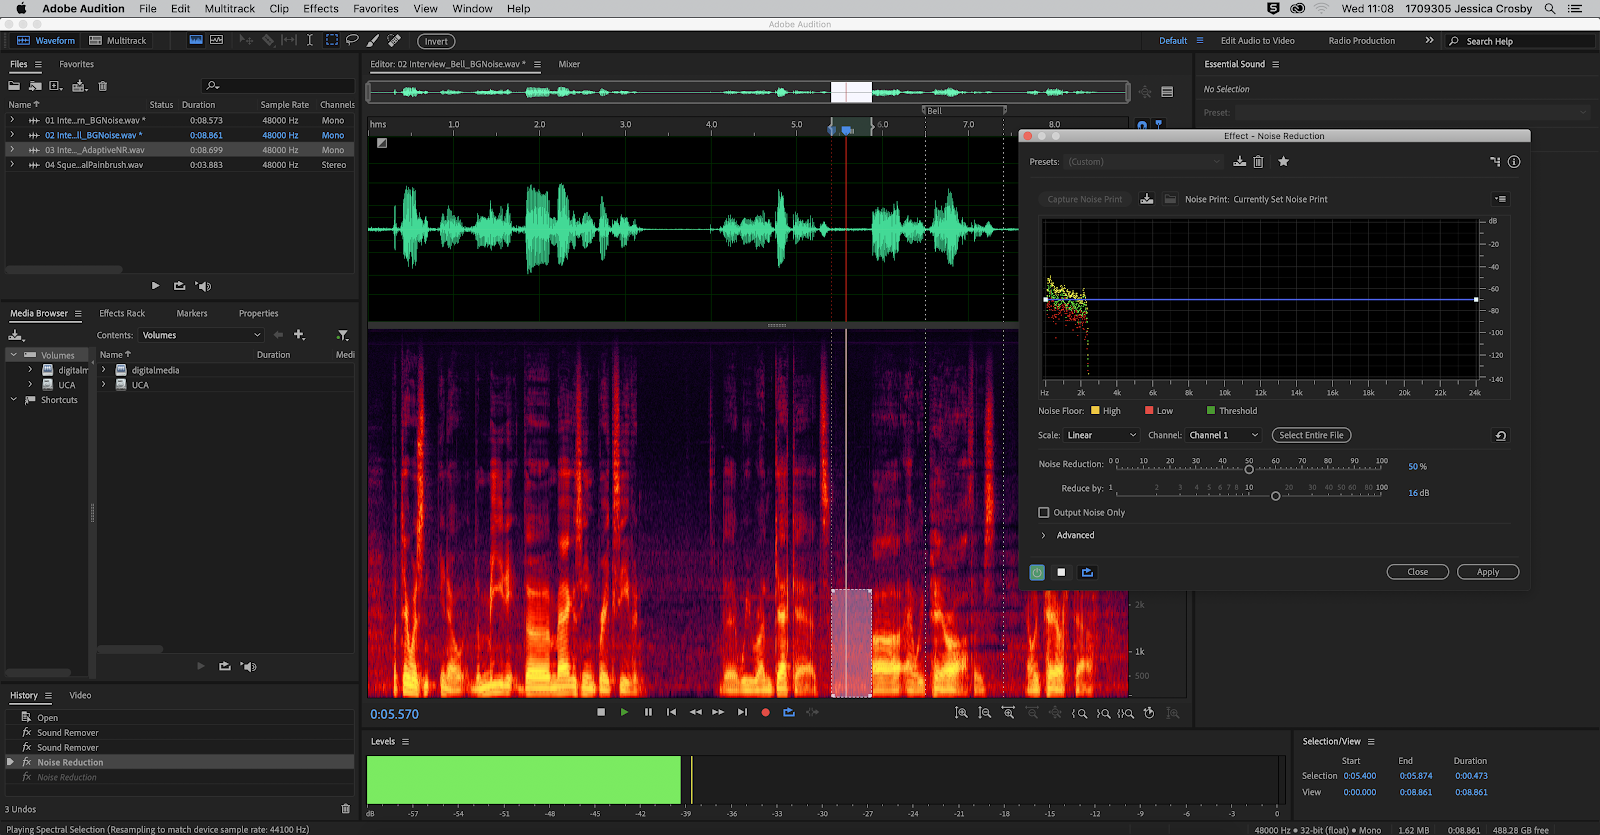Open effect info icon in Noise Reduction
Viewport: 1600px width, 835px height.
(1514, 161)
